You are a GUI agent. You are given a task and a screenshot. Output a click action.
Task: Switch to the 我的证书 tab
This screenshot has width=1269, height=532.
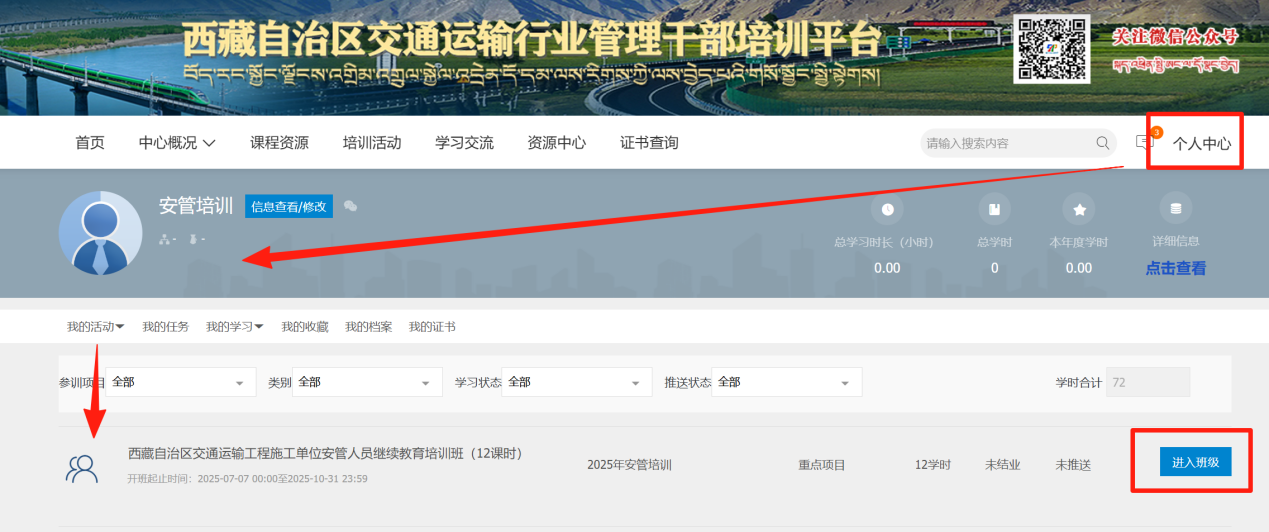point(432,327)
